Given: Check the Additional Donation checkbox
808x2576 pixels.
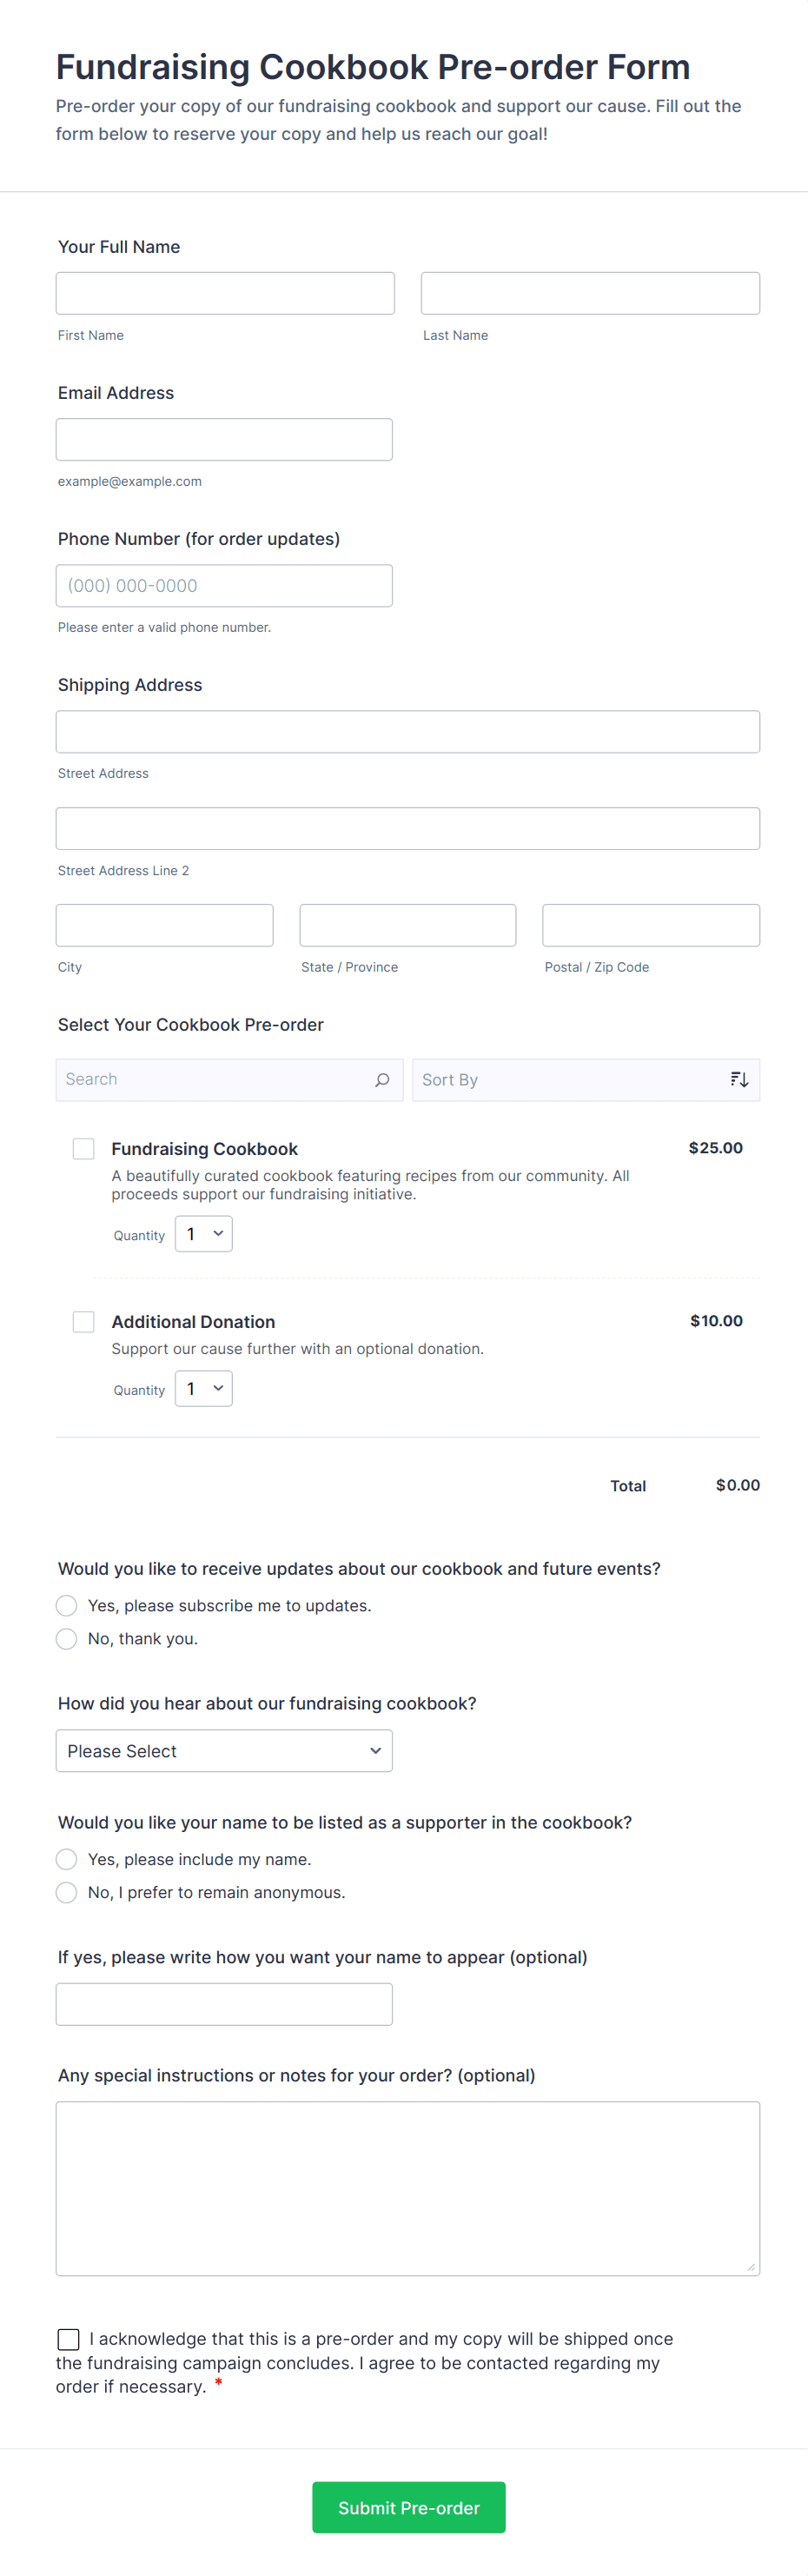Looking at the screenshot, I should click(84, 1322).
